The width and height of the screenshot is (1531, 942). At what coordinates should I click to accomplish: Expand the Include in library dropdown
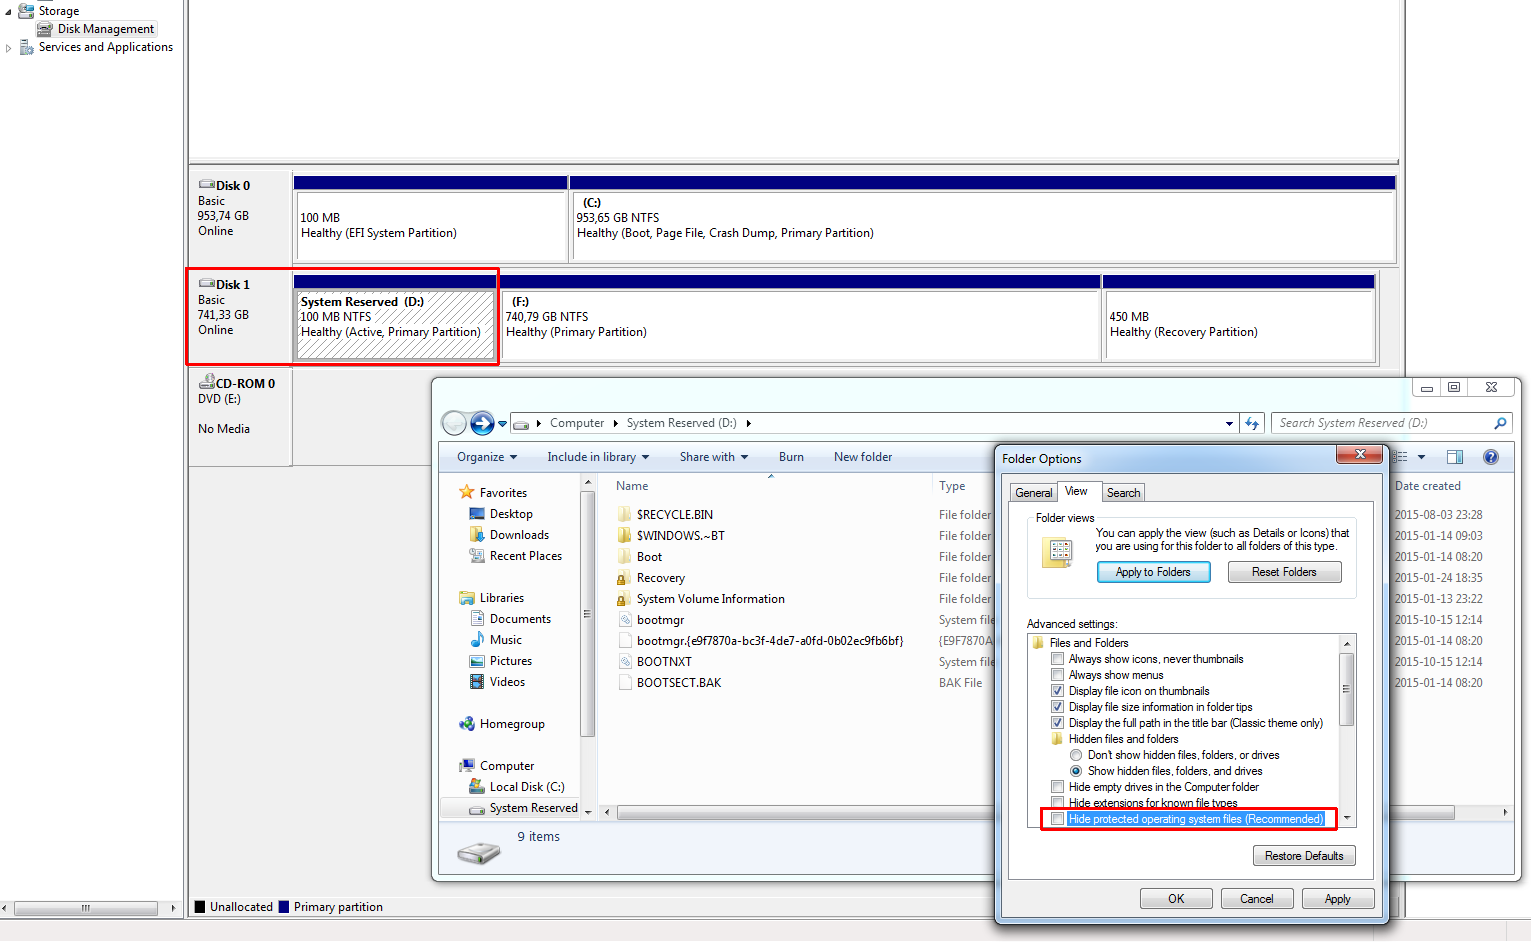tap(597, 457)
